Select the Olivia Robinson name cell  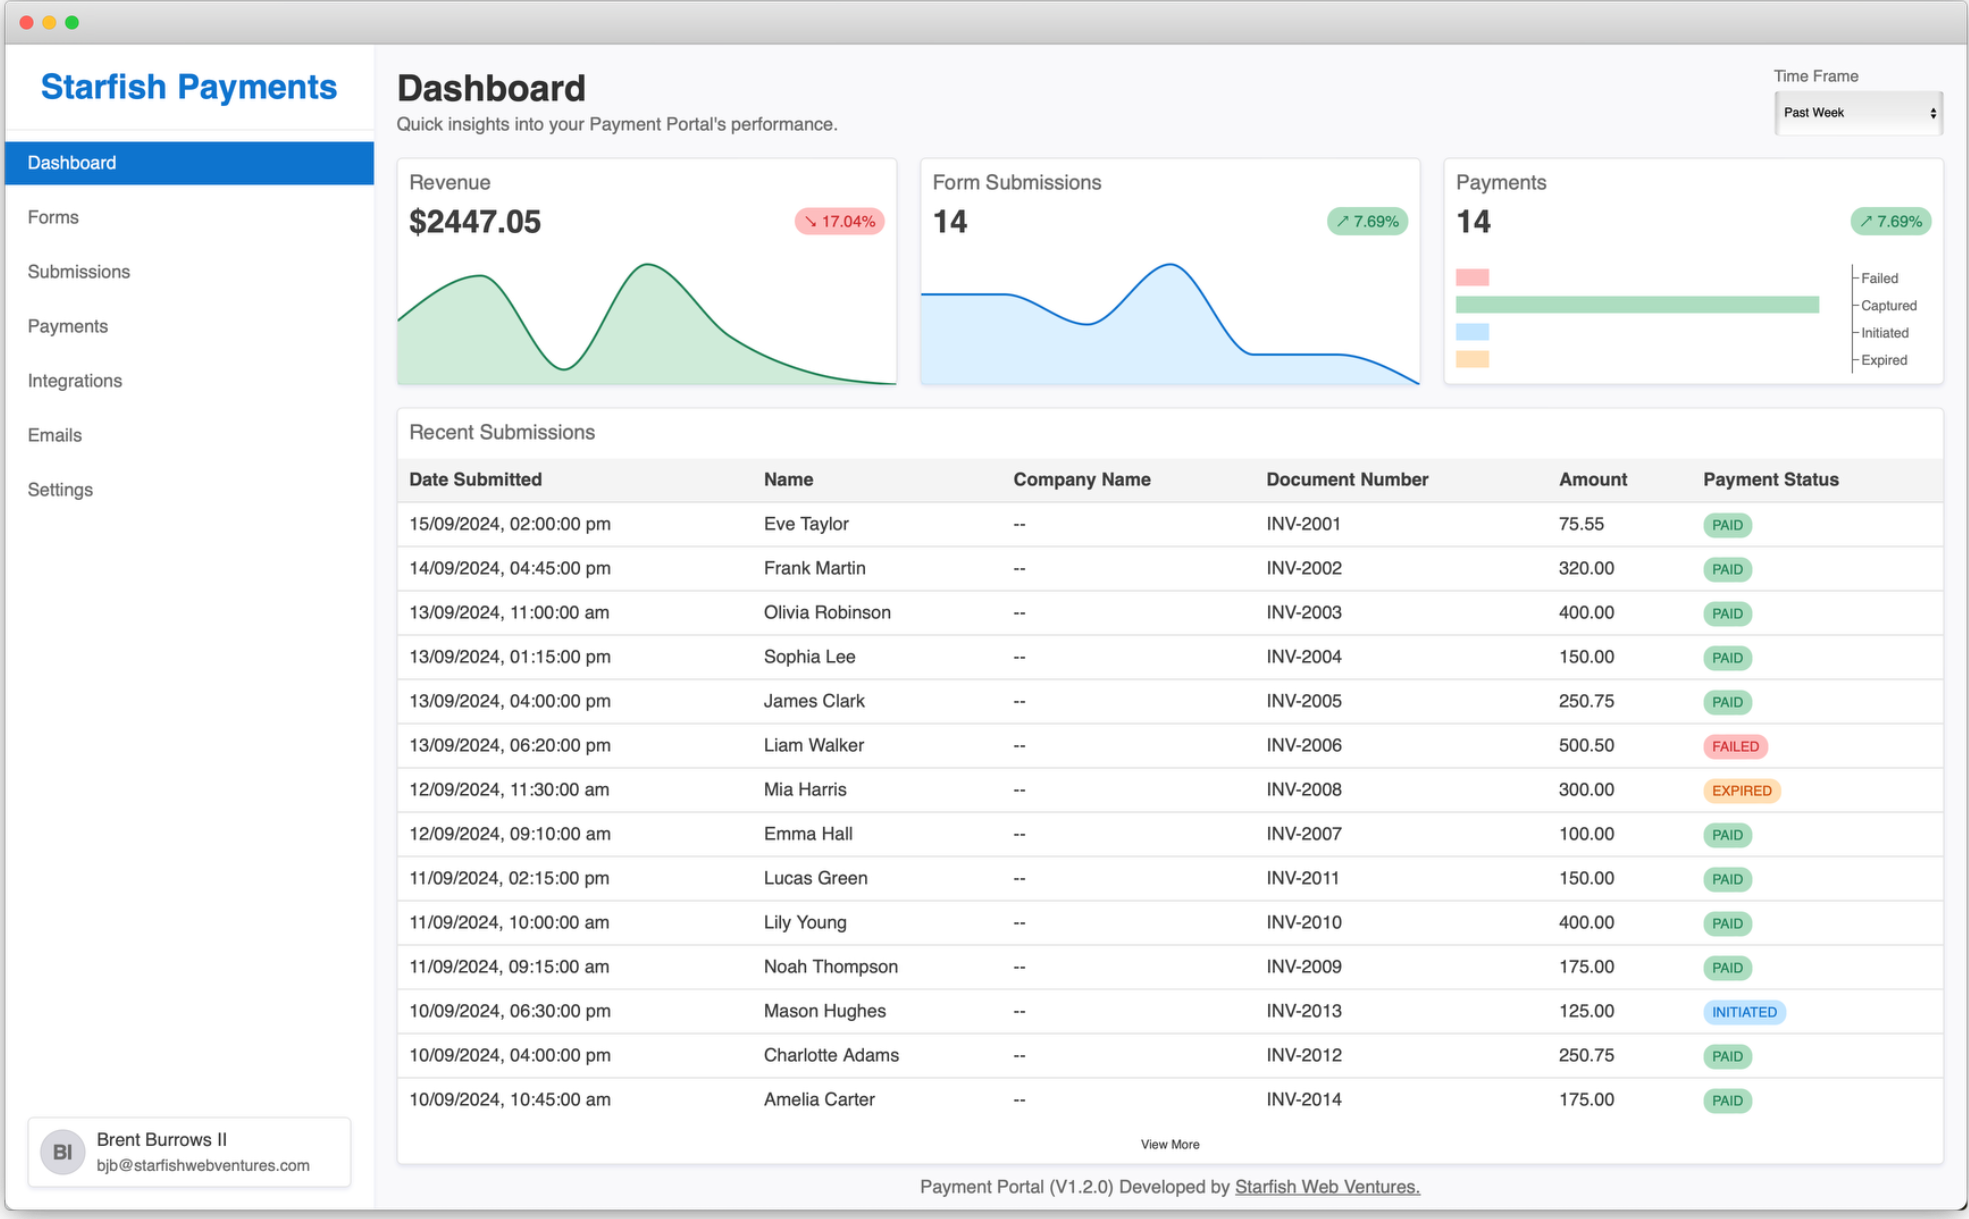click(827, 612)
